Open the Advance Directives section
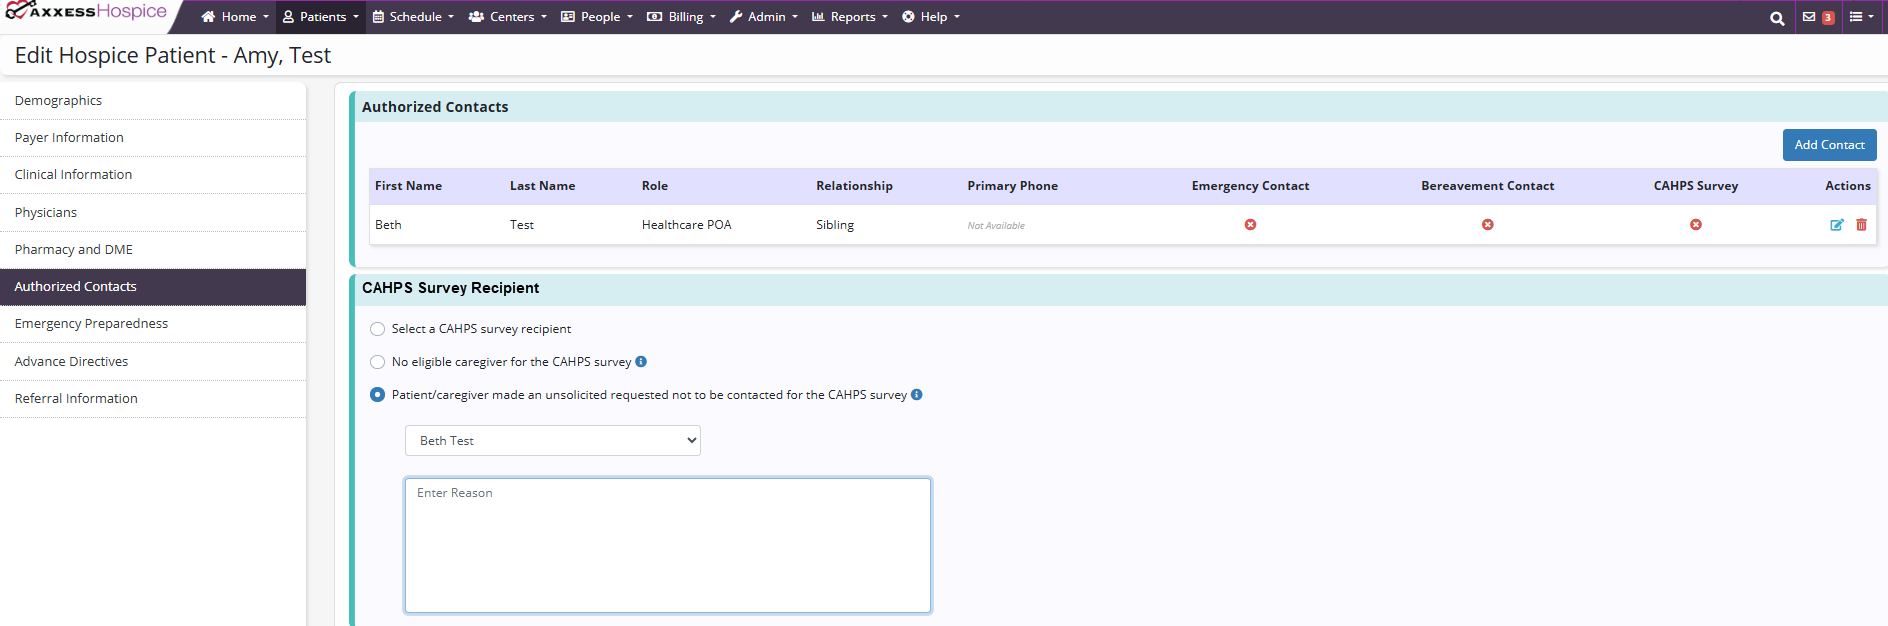1888x626 pixels. 71,362
